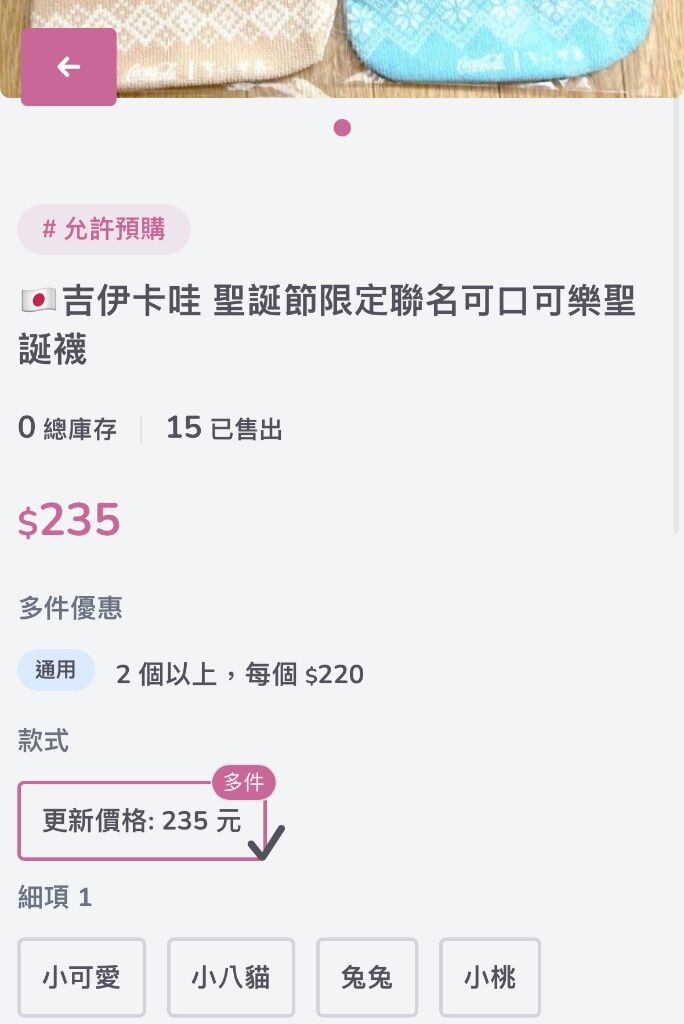Open the 允許預購 hashtag tag

coord(104,229)
